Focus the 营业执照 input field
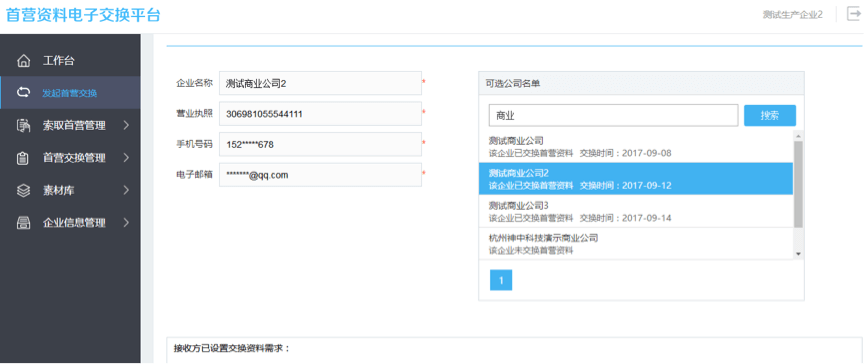The height and width of the screenshot is (364, 864). point(320,113)
